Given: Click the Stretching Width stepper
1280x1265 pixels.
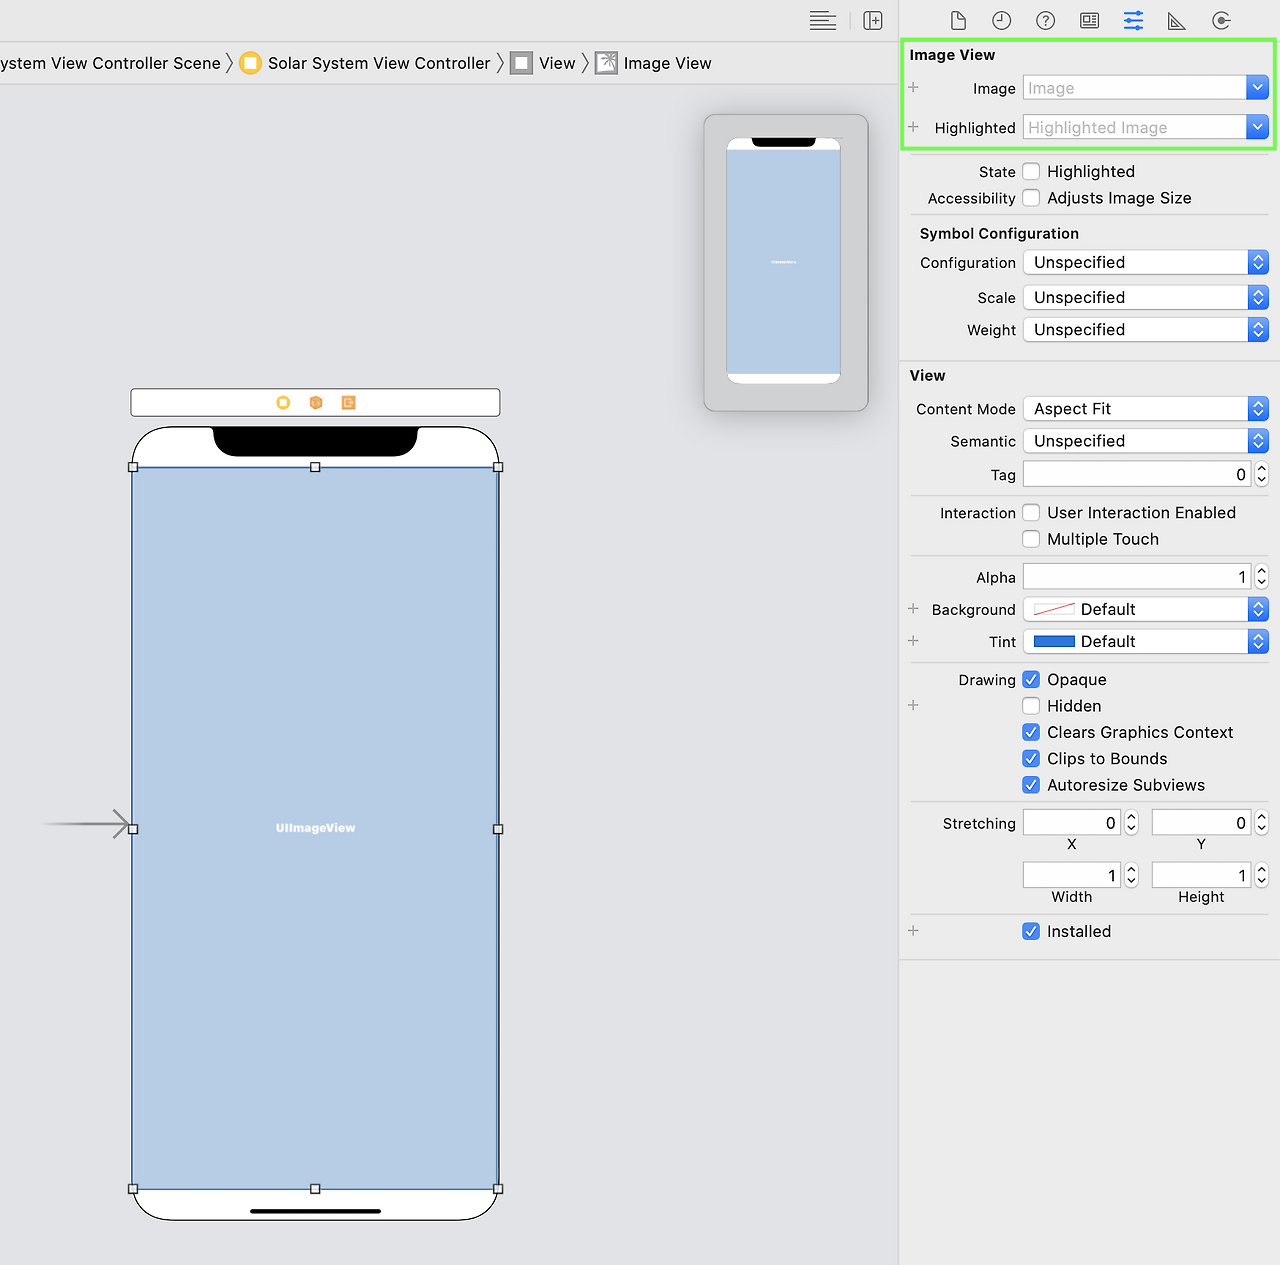Looking at the screenshot, I should point(1132,875).
